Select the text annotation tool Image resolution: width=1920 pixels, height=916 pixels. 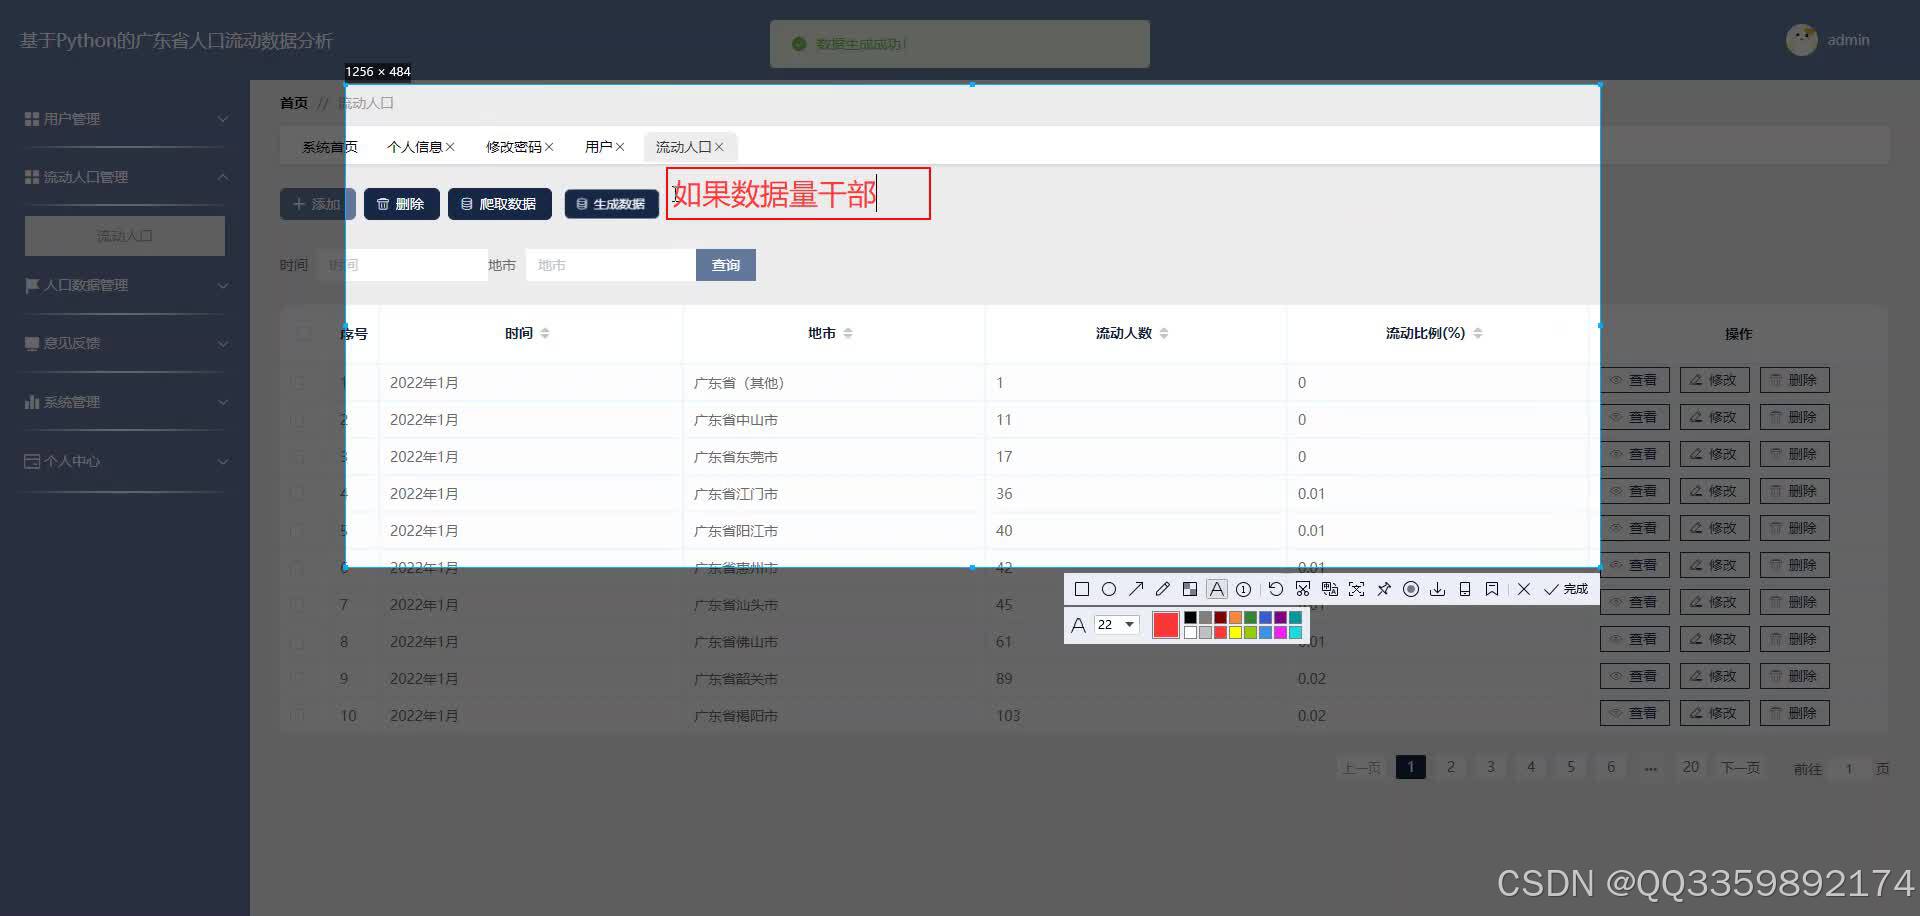point(1216,589)
